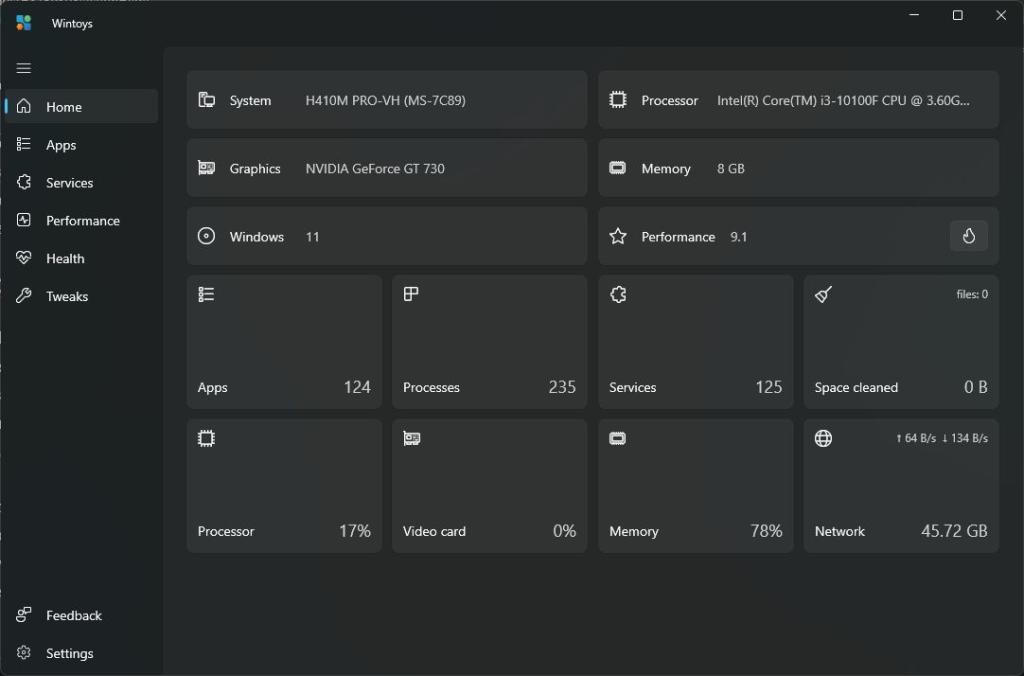Click the Windows 11 info tile
Screen dimensions: 1024x676
pos(386,236)
